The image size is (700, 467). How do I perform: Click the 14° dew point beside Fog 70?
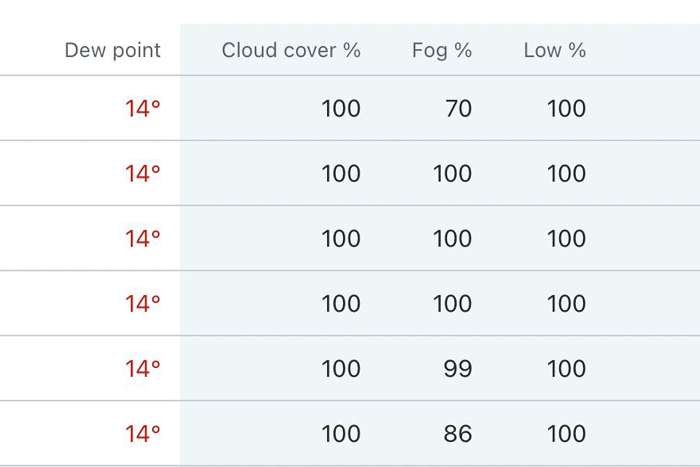pos(142,109)
